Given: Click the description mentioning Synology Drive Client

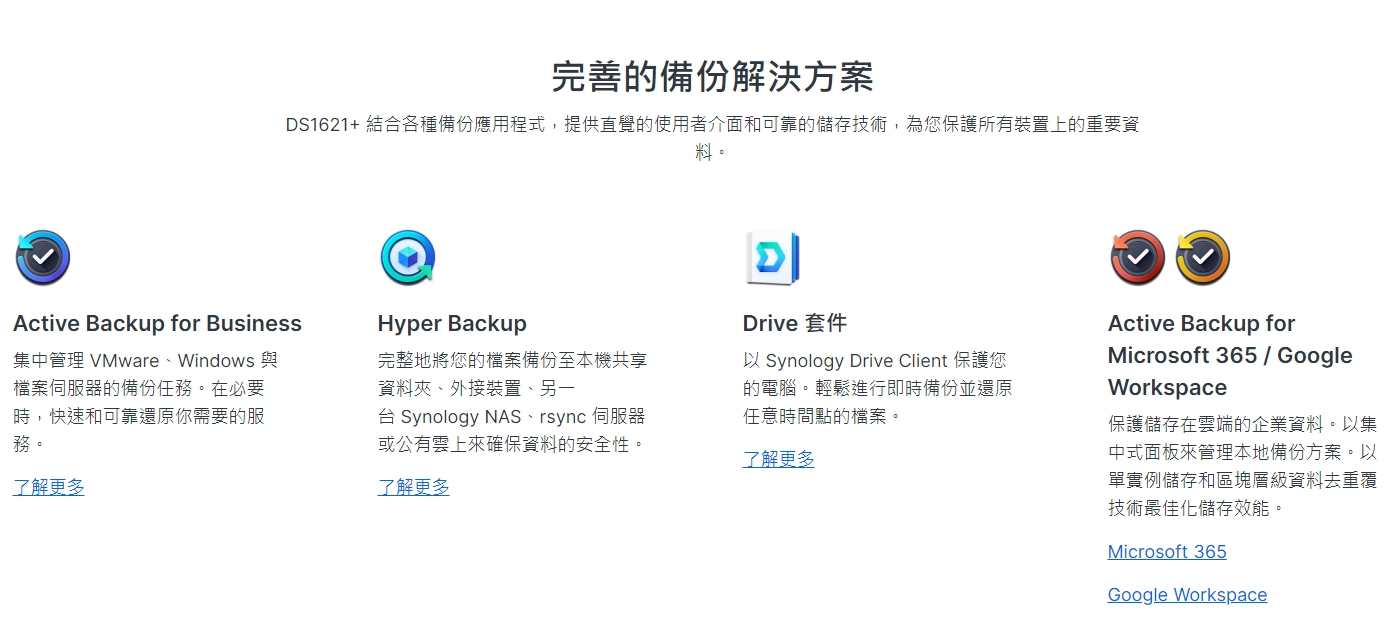Looking at the screenshot, I should pos(877,388).
